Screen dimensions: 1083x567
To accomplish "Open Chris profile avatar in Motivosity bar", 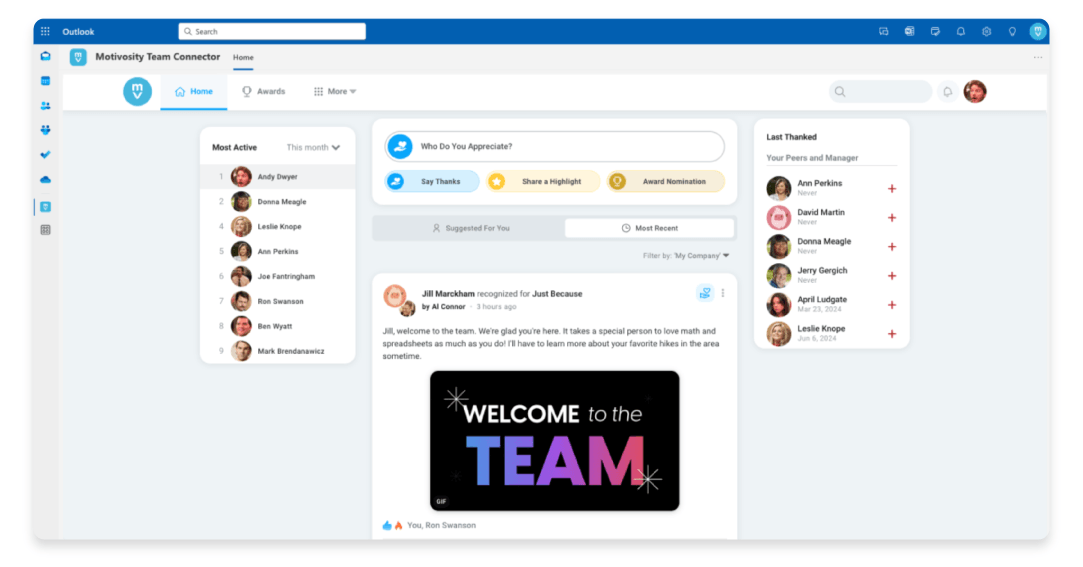I will tap(975, 91).
